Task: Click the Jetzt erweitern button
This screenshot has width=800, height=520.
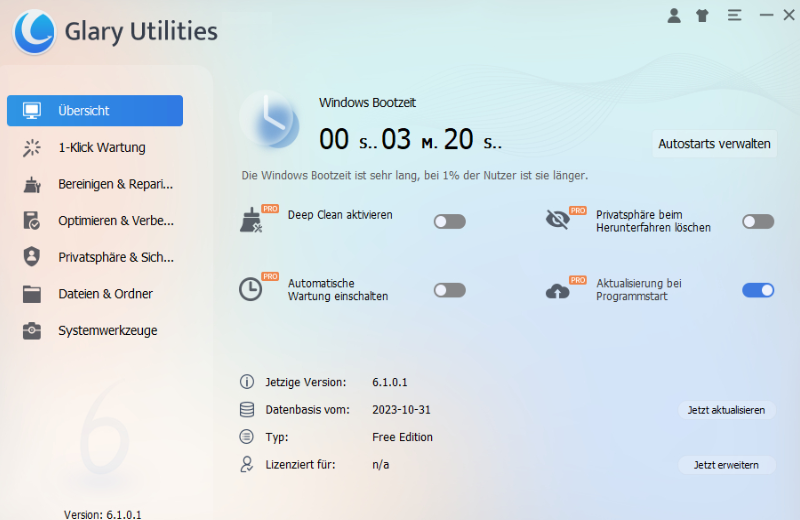Action: click(726, 465)
